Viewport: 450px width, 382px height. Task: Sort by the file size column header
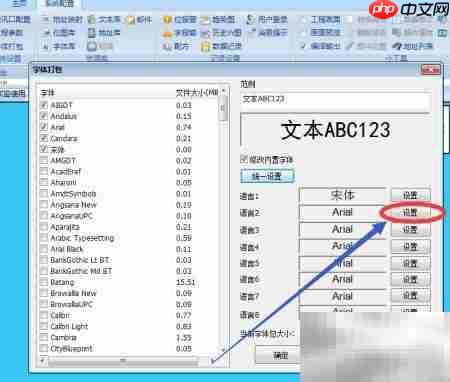197,92
